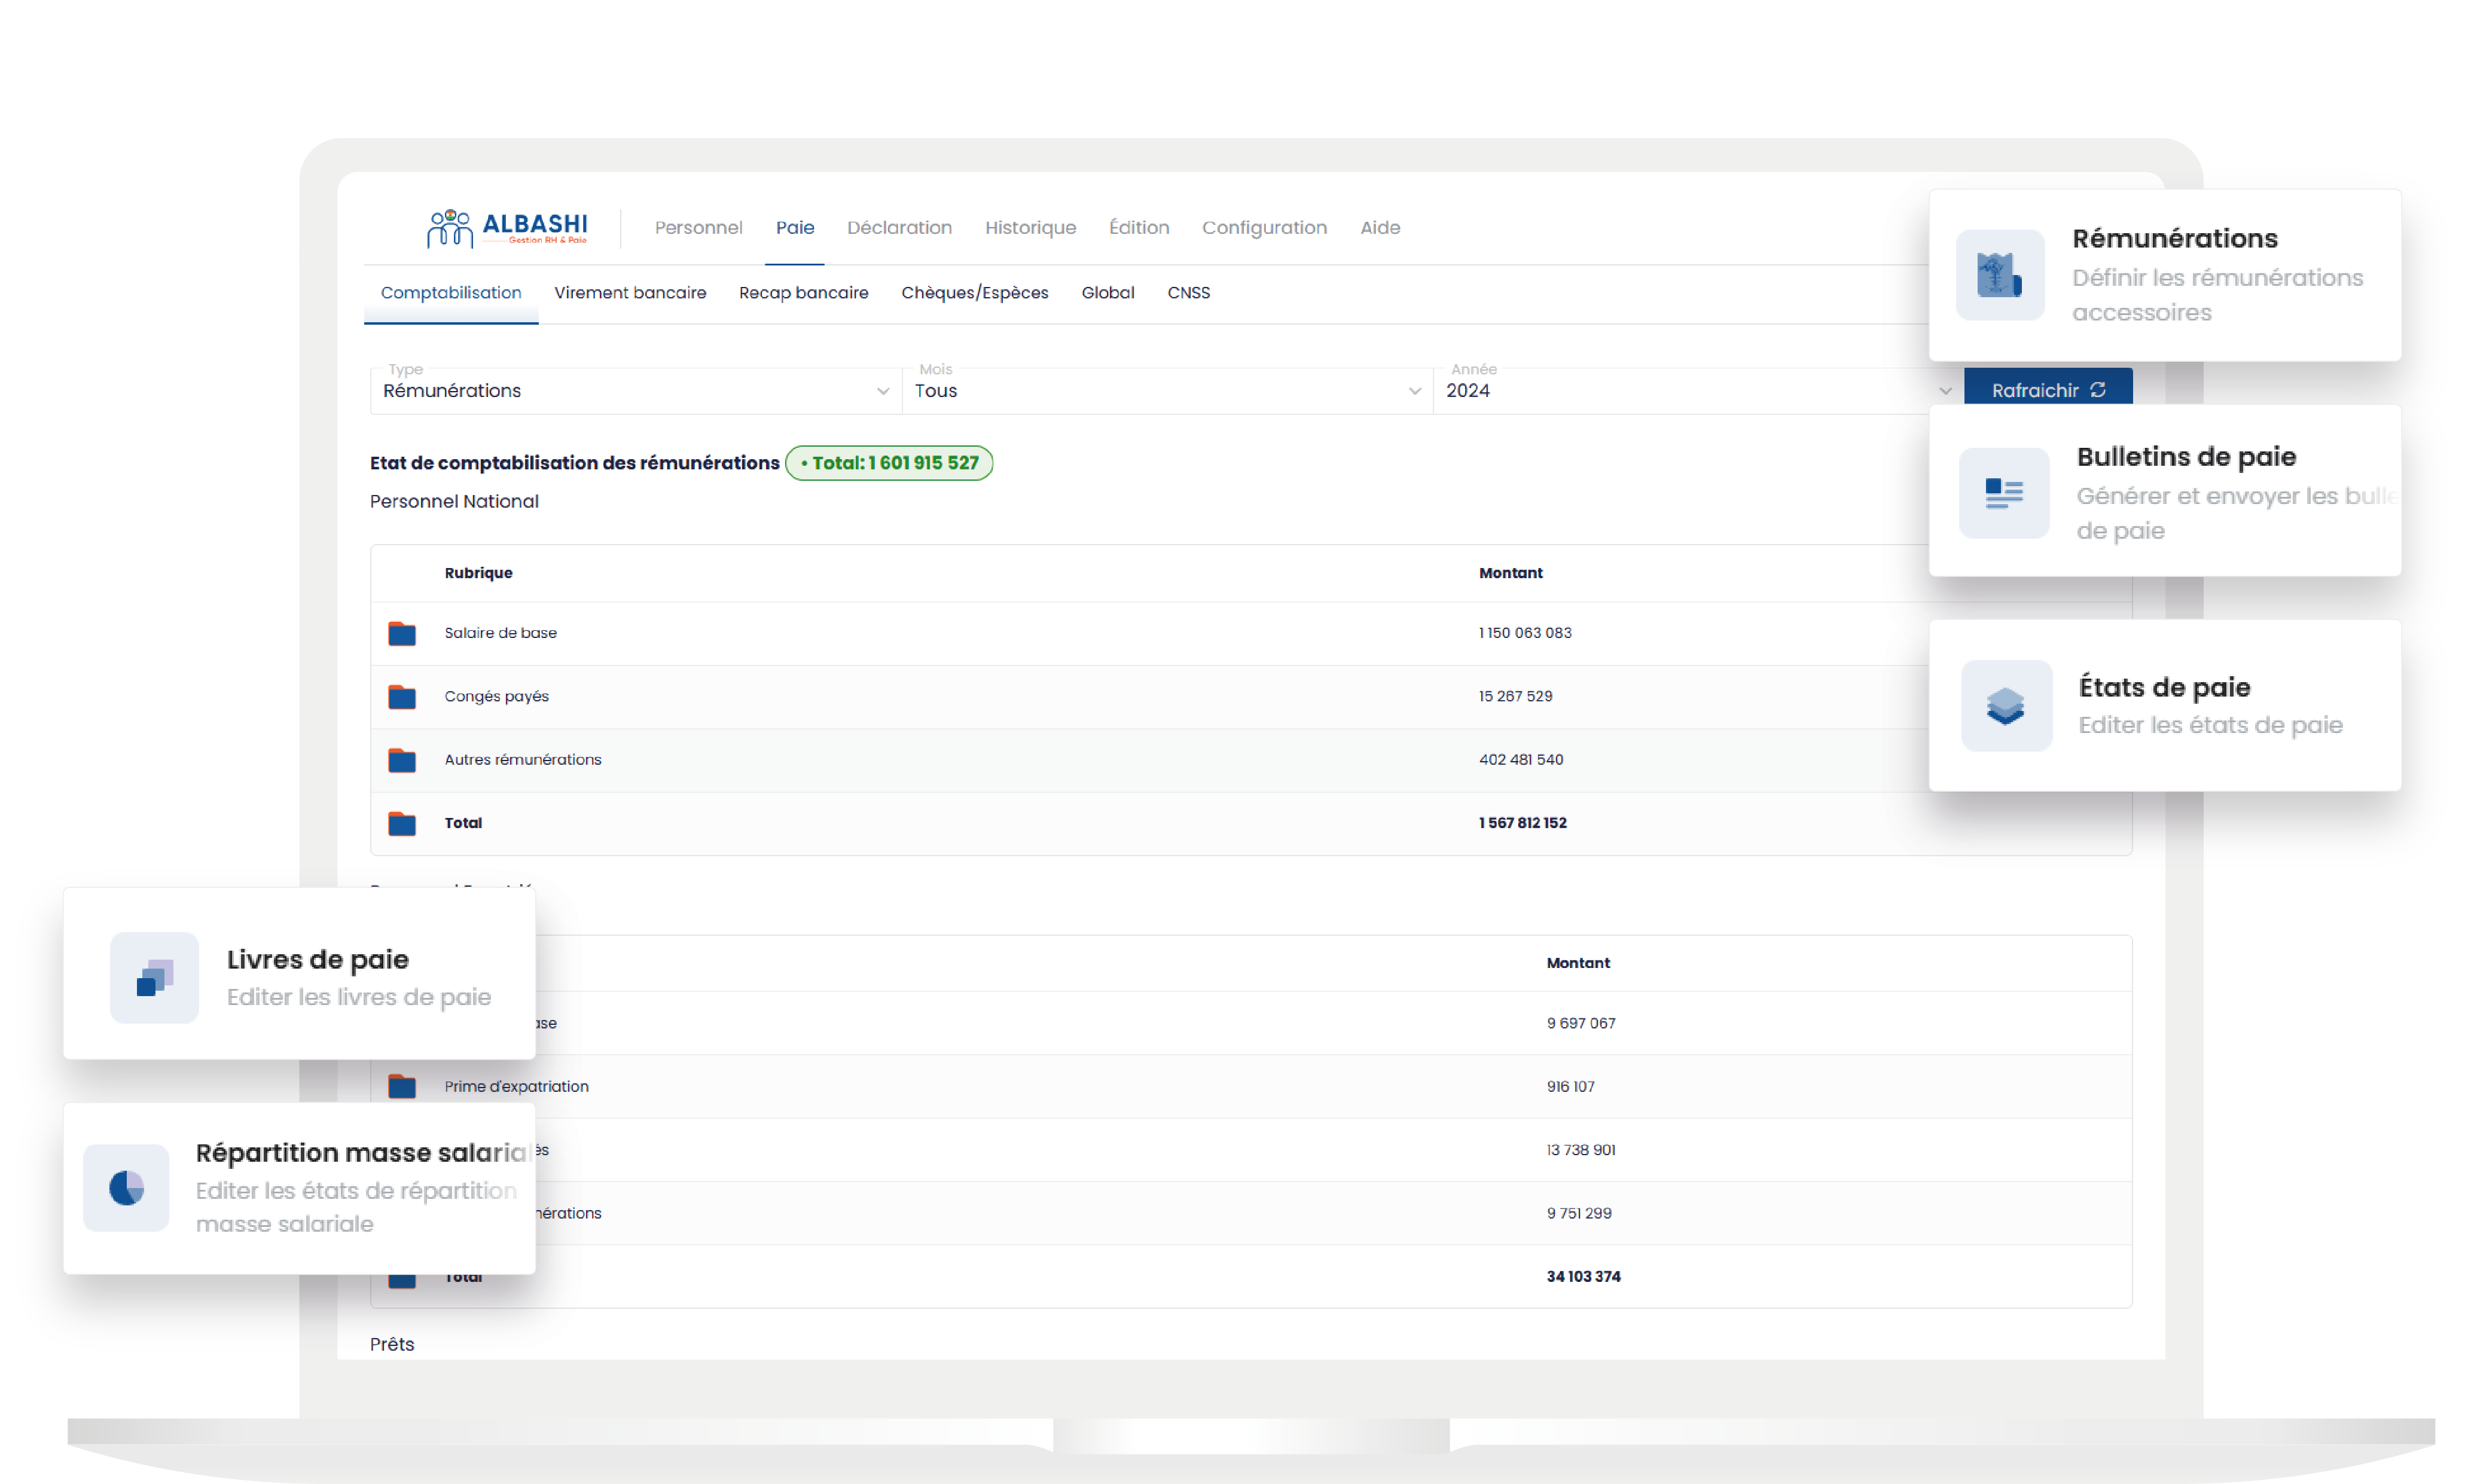Click the green Total 1 601 915 527 badge
Viewport: 2465px width, 1484px height.
pos(889,463)
